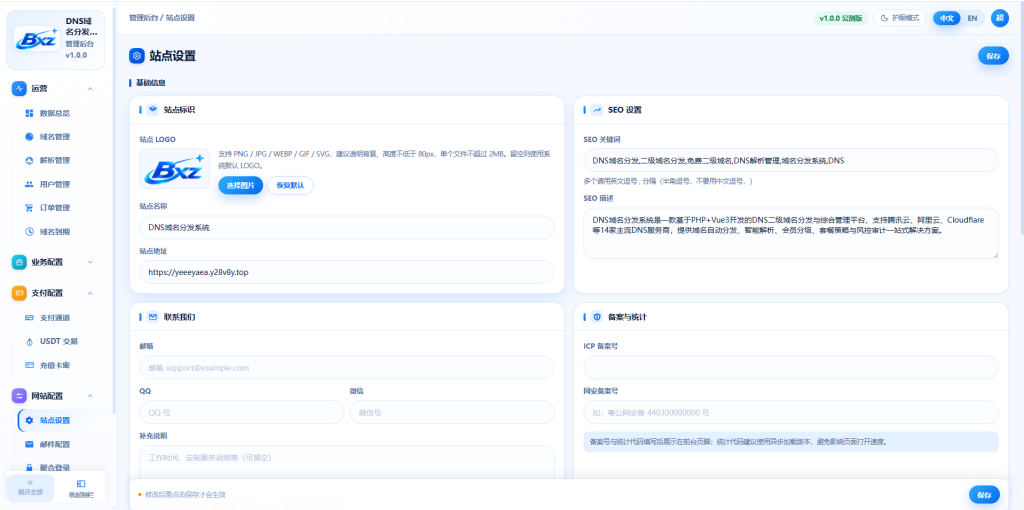Click the blue 运营 group icon

[x=20, y=89]
